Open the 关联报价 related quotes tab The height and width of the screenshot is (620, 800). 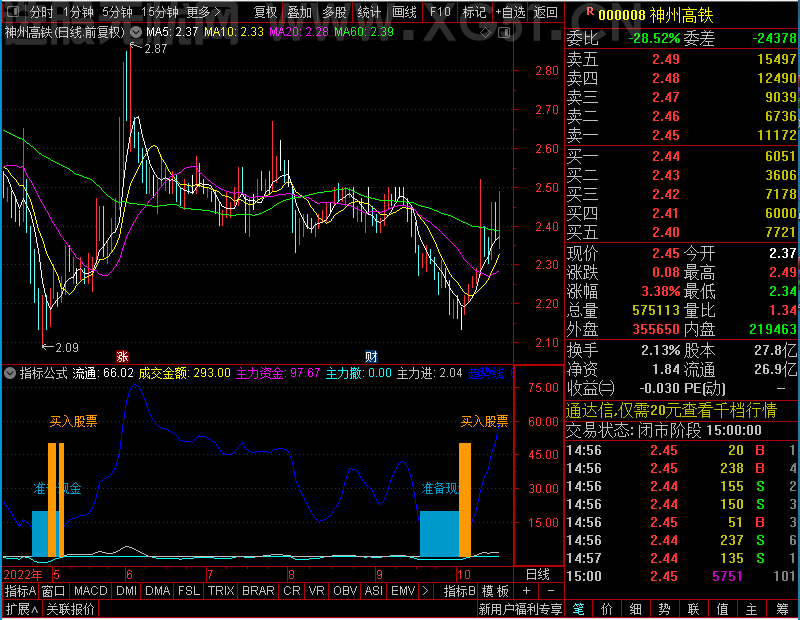(x=70, y=609)
